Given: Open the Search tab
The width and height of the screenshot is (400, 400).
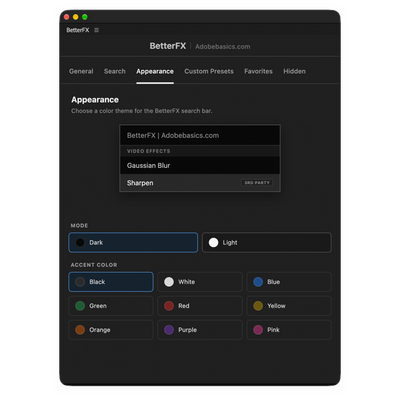Looking at the screenshot, I should [115, 71].
